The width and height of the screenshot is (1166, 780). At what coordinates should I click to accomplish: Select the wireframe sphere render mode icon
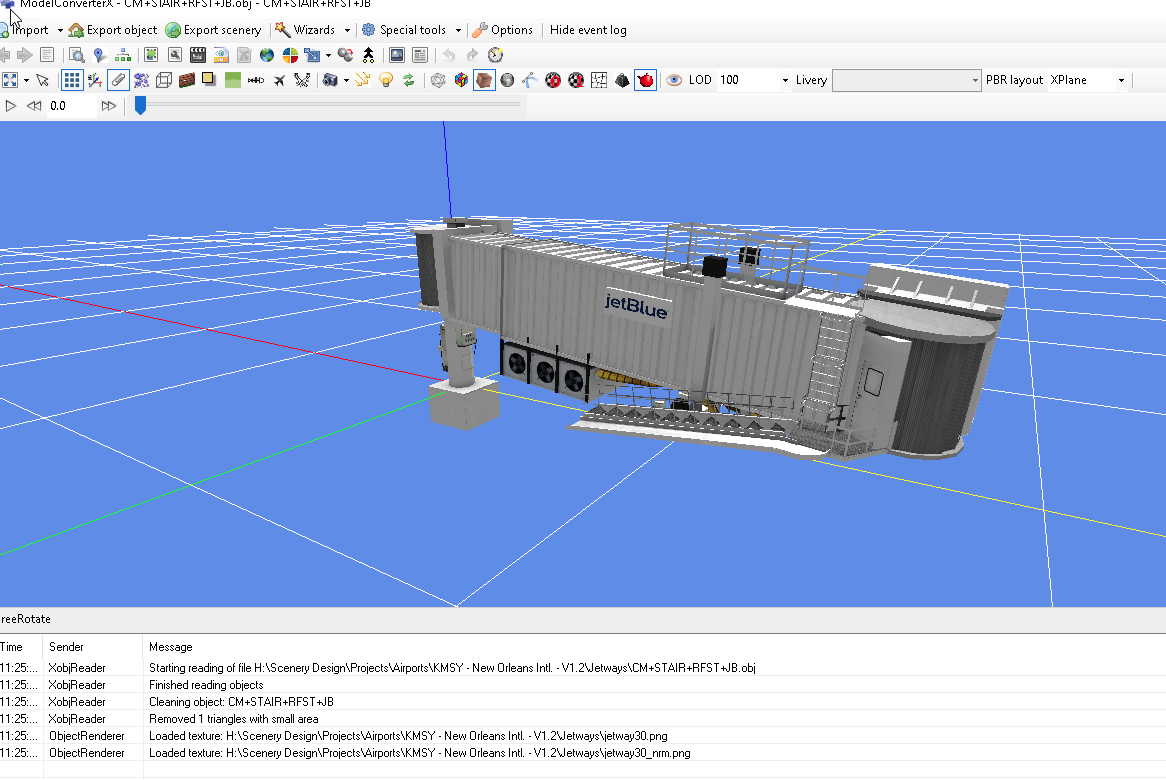pyautogui.click(x=438, y=80)
